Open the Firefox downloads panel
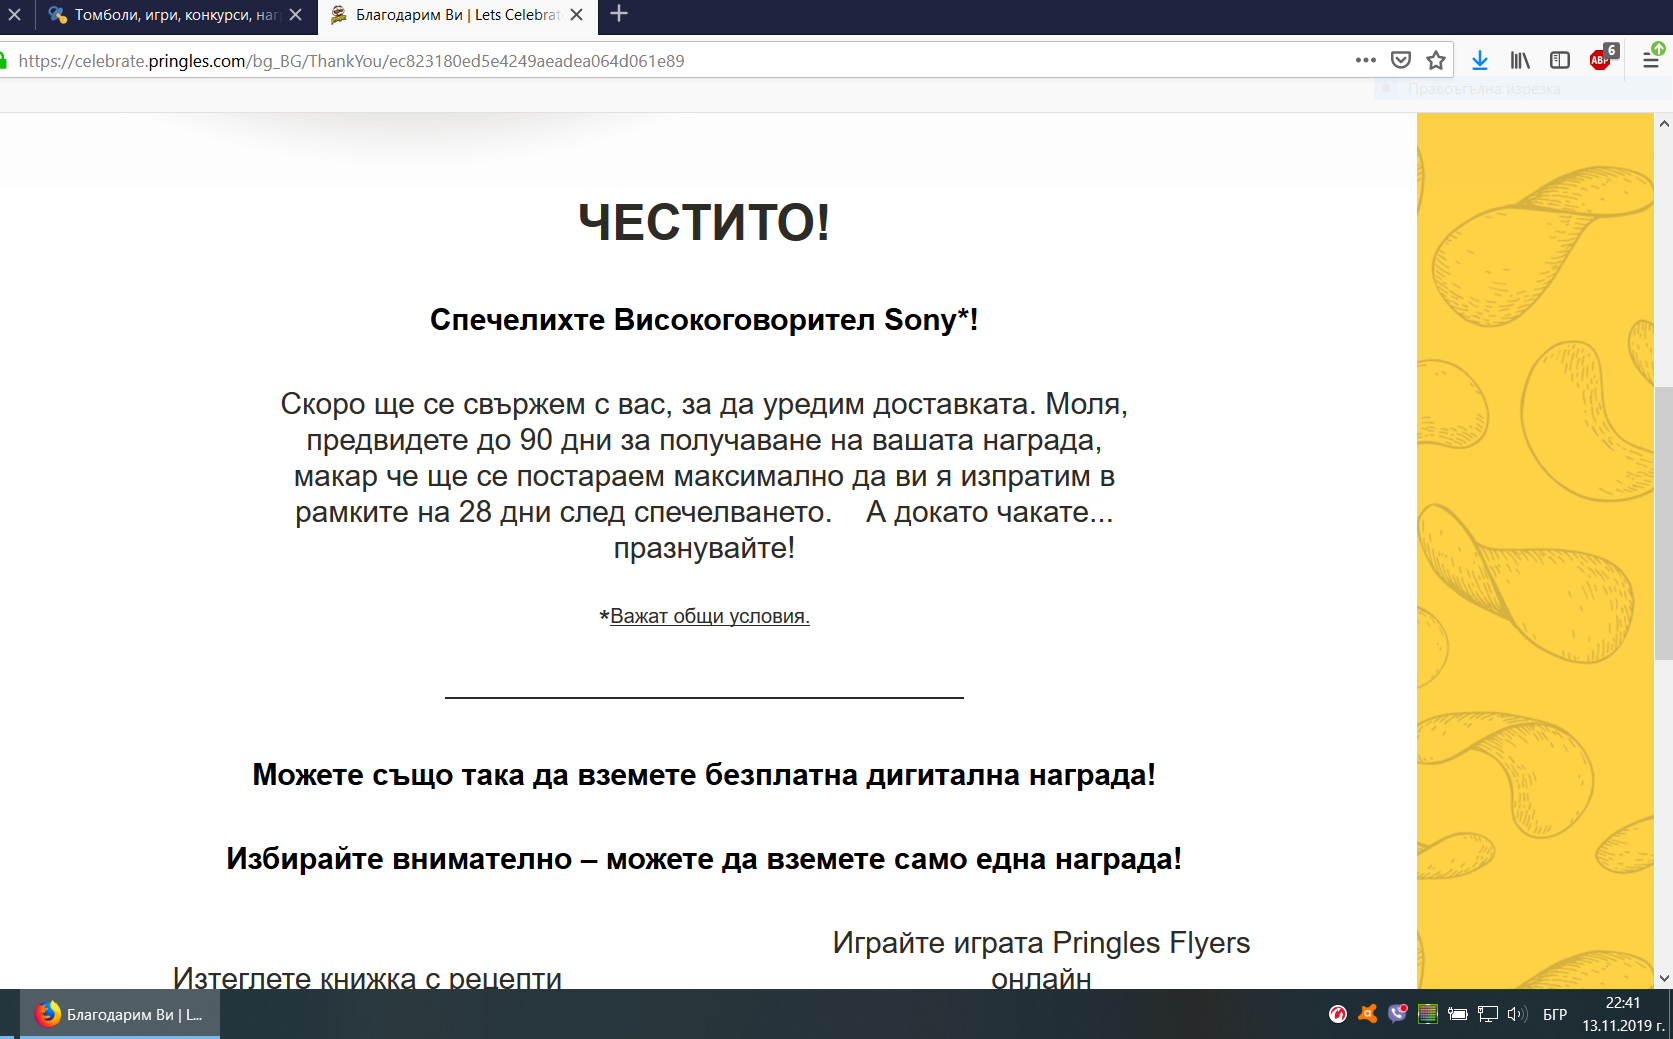1673x1039 pixels. click(1480, 60)
